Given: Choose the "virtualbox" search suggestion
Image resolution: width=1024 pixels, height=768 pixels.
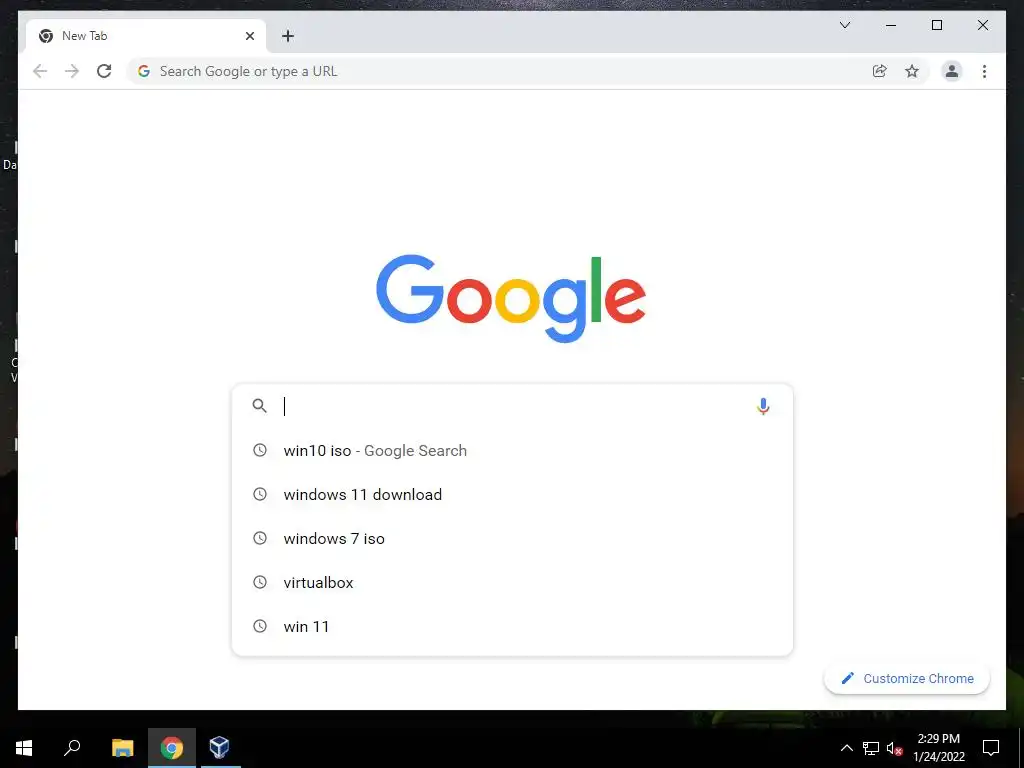Looking at the screenshot, I should pos(512,582).
